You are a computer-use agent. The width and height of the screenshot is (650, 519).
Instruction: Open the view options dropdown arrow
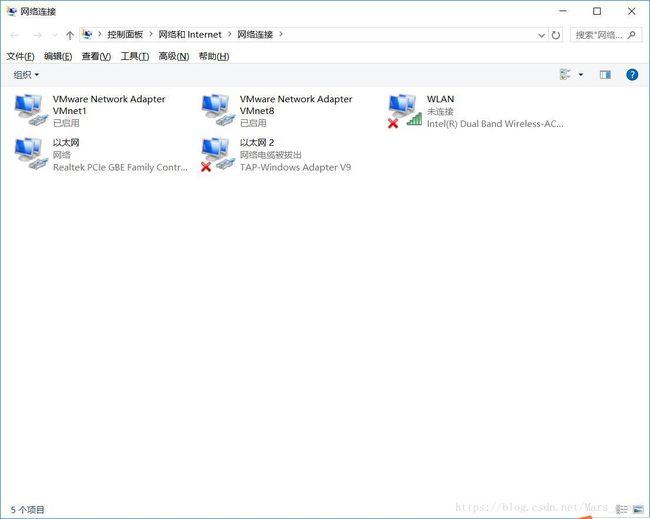pyautogui.click(x=581, y=75)
